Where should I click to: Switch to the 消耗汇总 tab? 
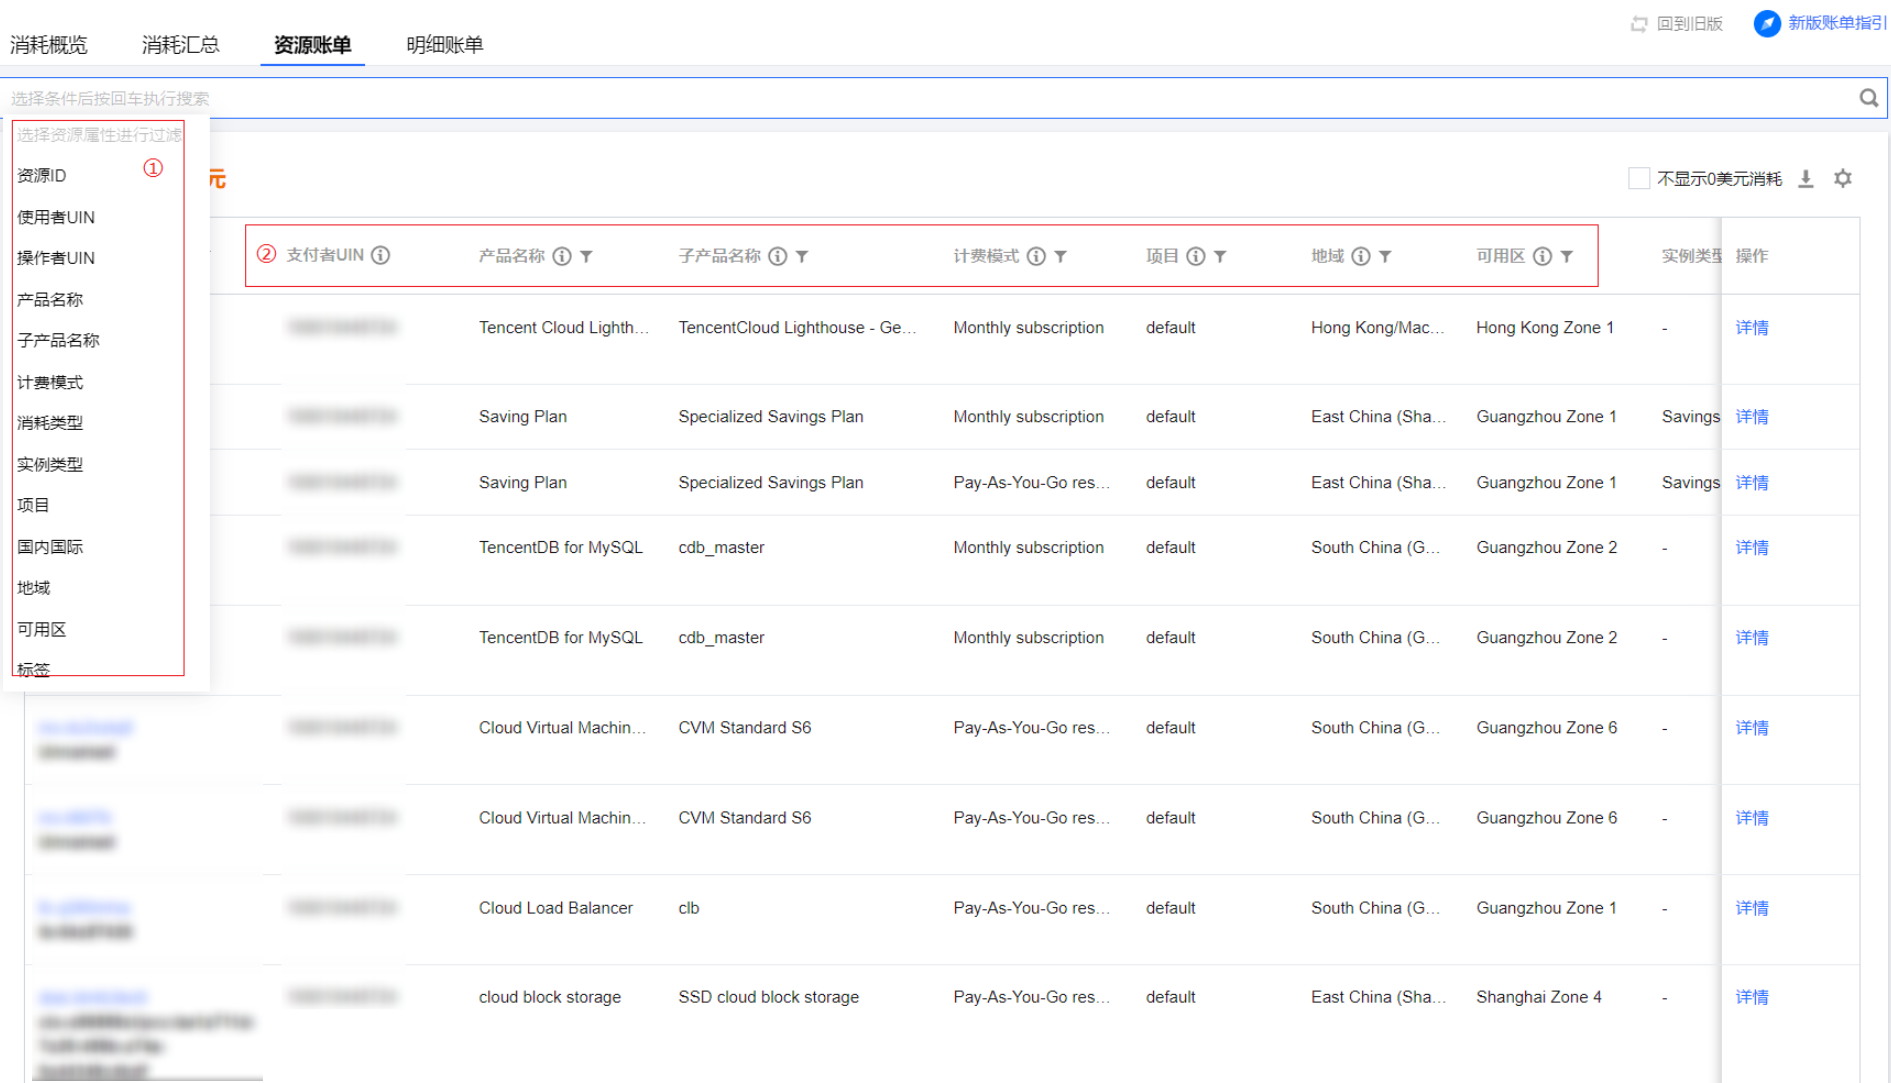coord(180,45)
